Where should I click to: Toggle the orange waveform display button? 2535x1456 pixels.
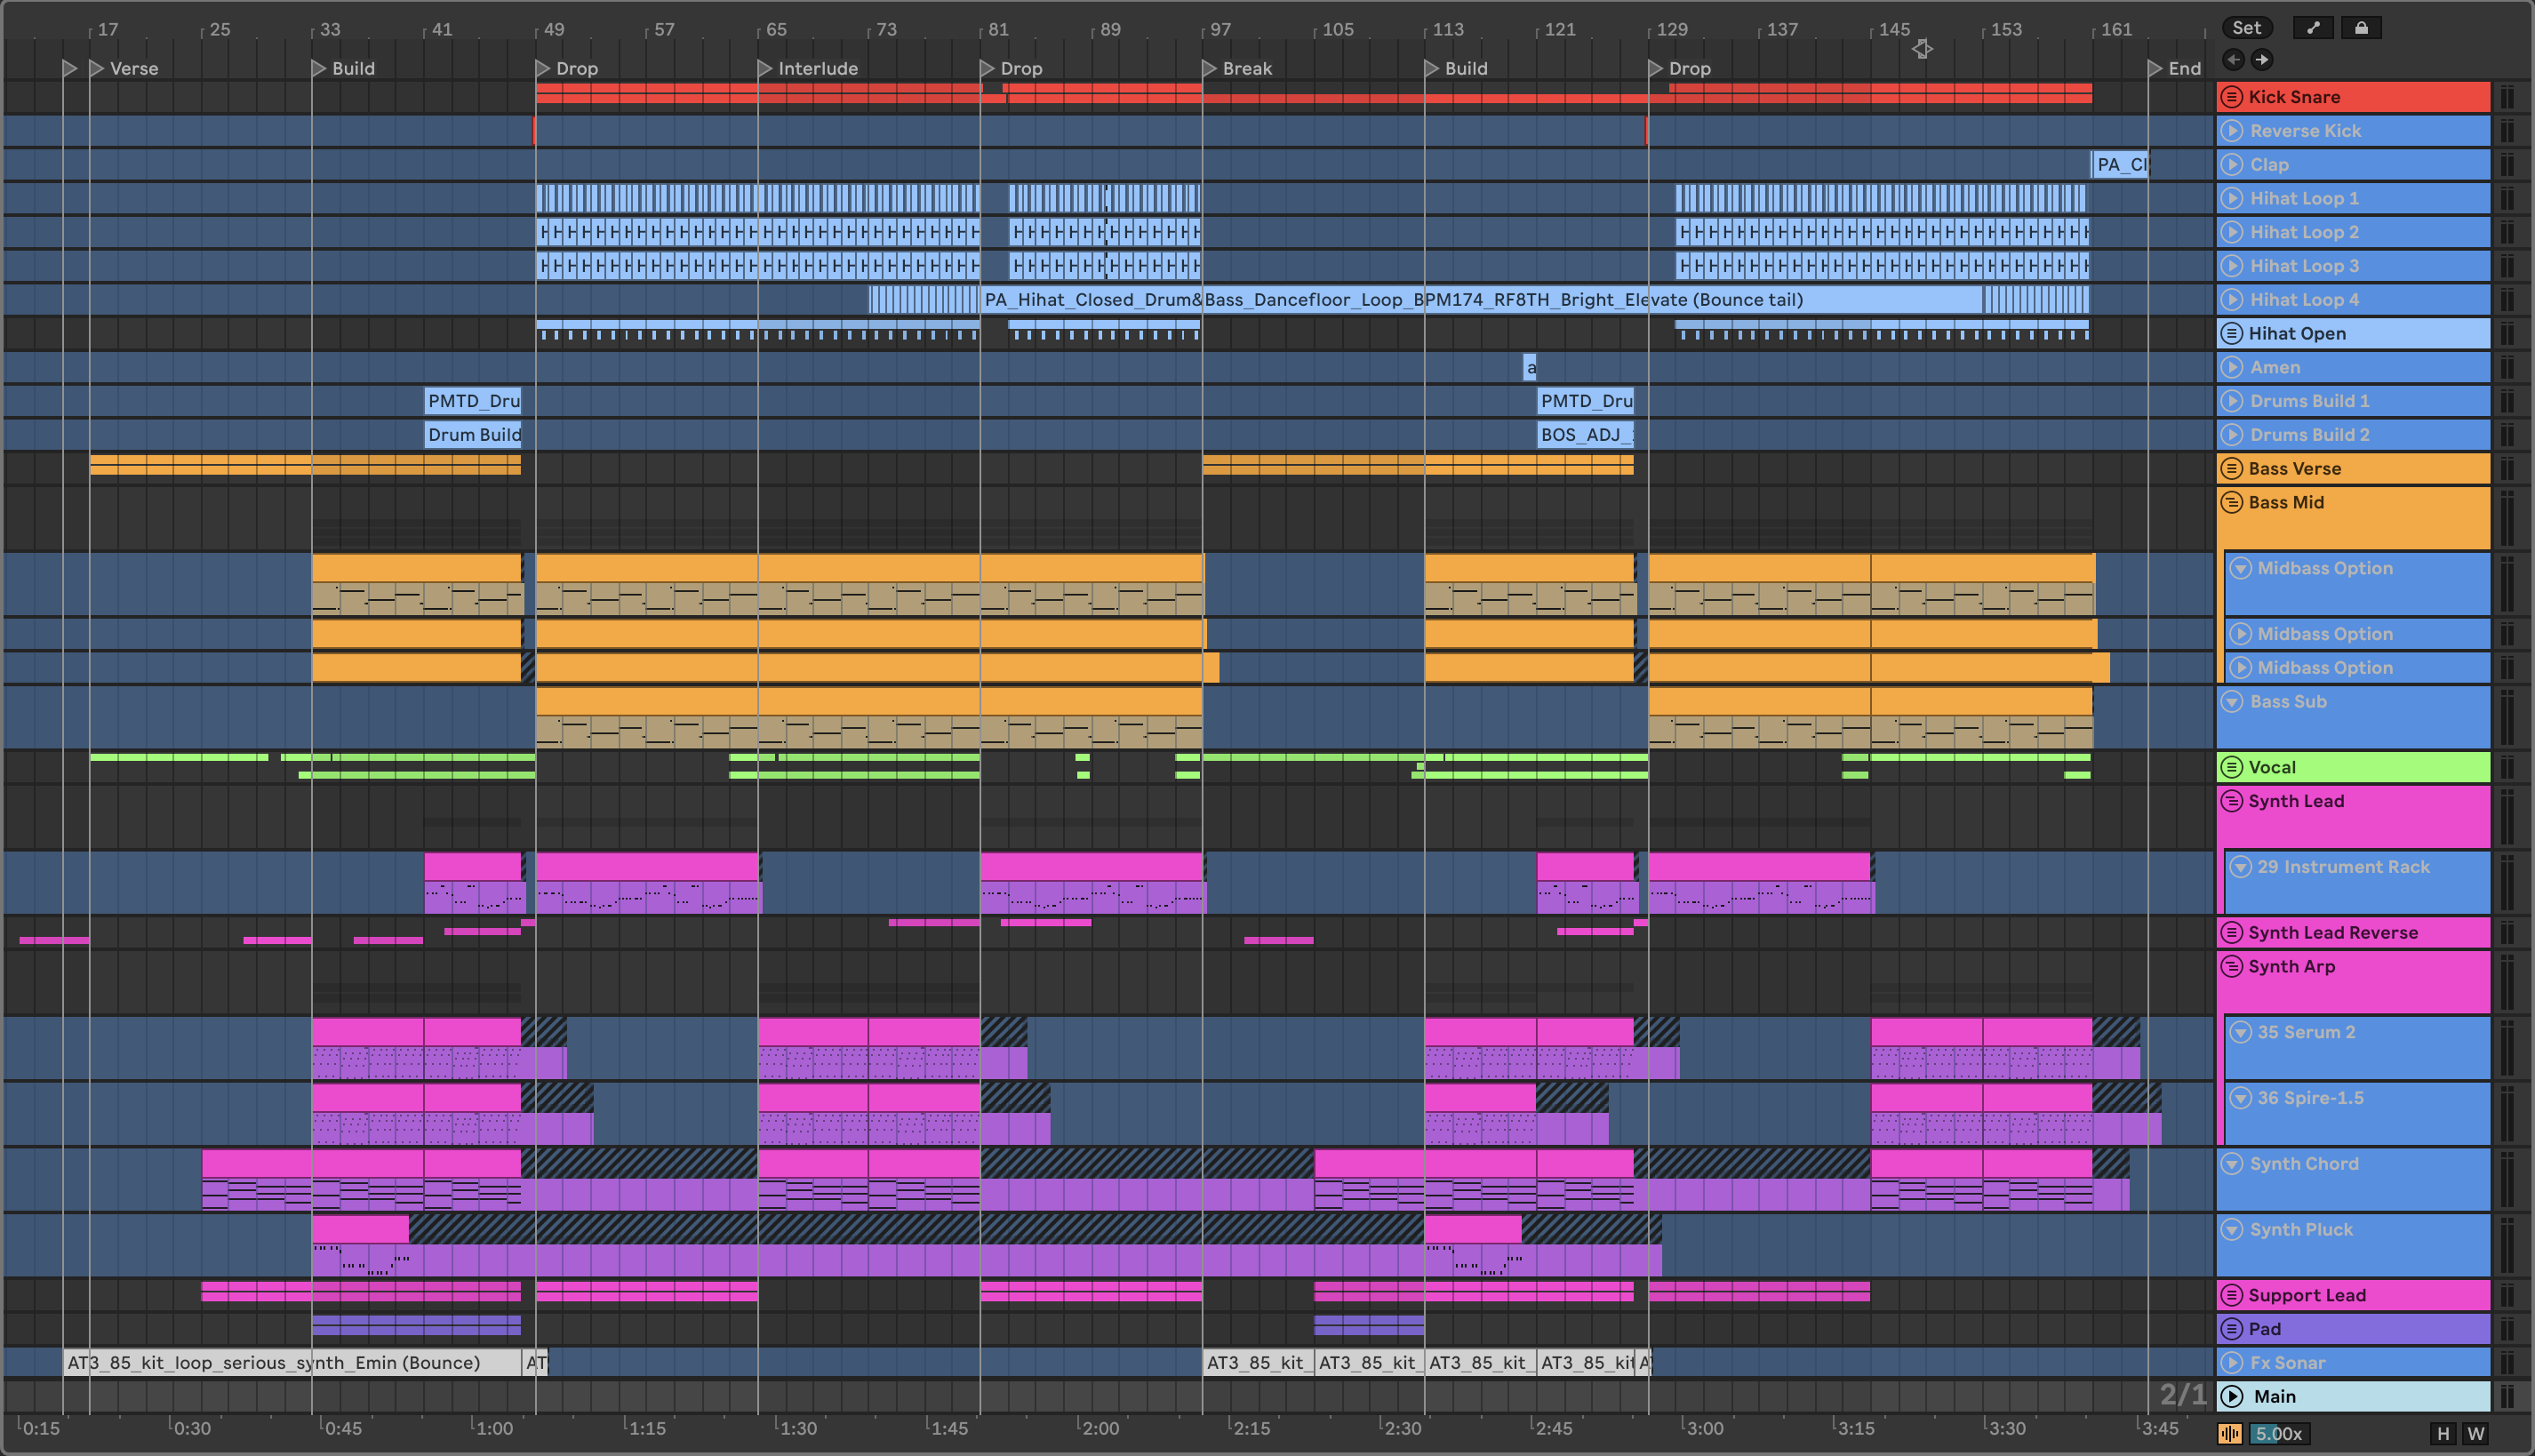coord(2230,1433)
